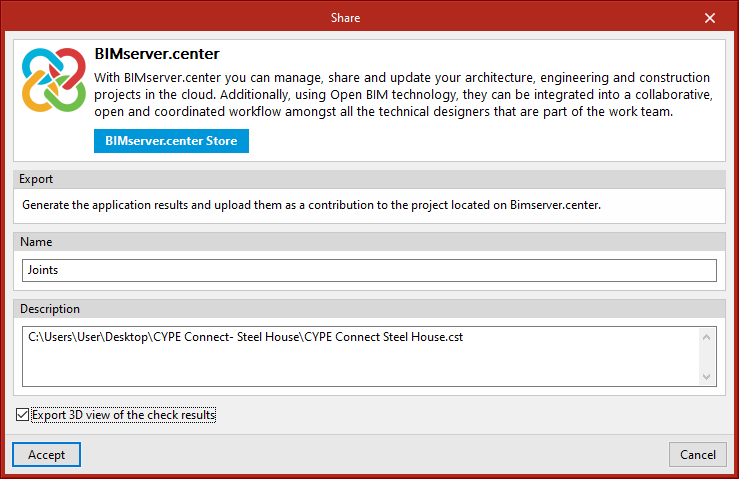739x479 pixels.
Task: Click the Share title text
Action: tap(345, 18)
